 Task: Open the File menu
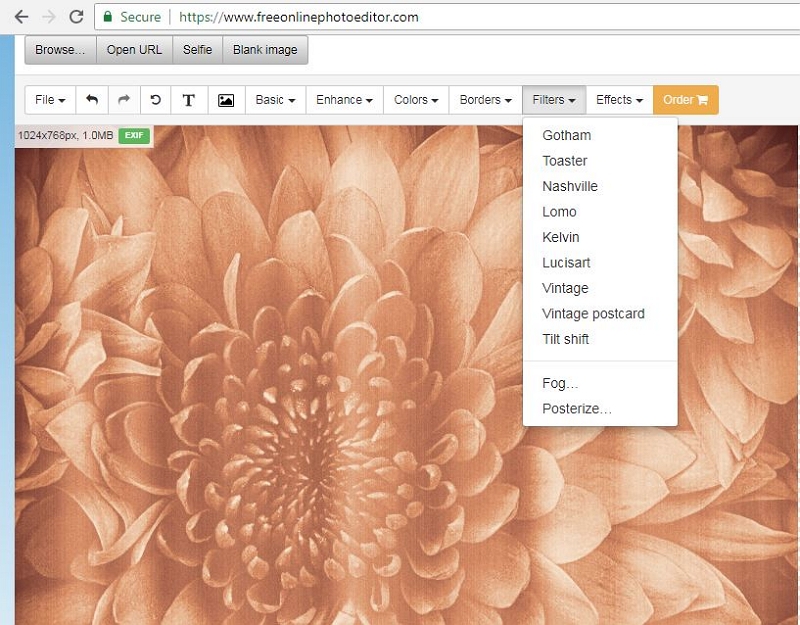pos(48,99)
